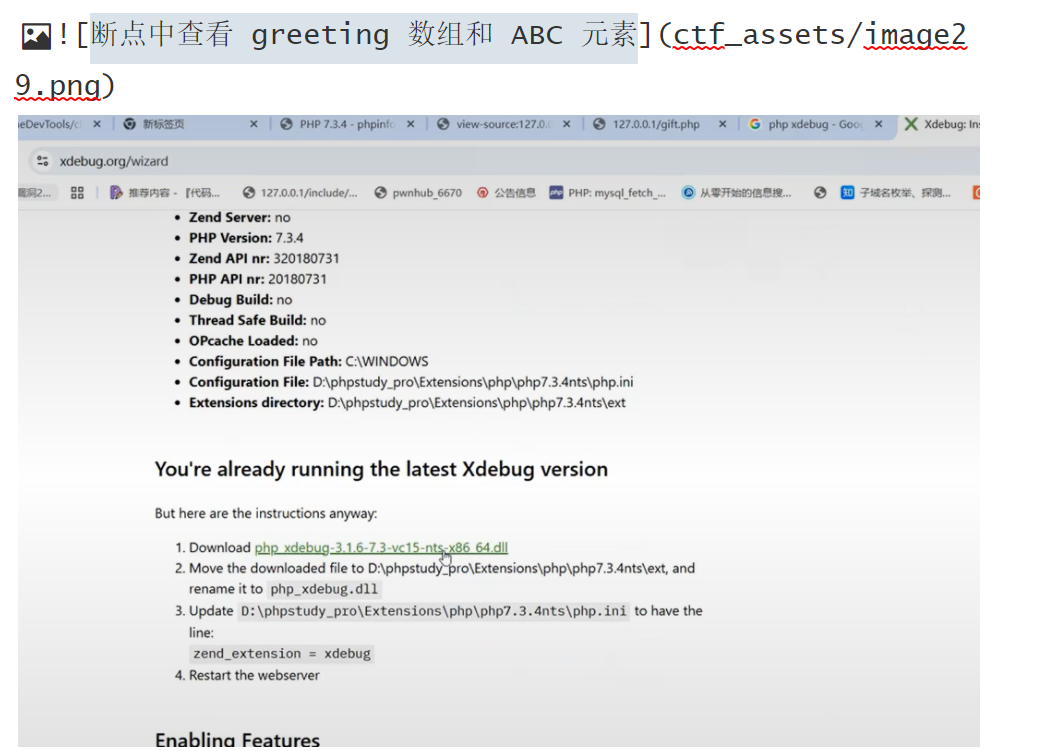Close the DevTools browser tab
This screenshot has width=1038, height=751.
coord(97,124)
